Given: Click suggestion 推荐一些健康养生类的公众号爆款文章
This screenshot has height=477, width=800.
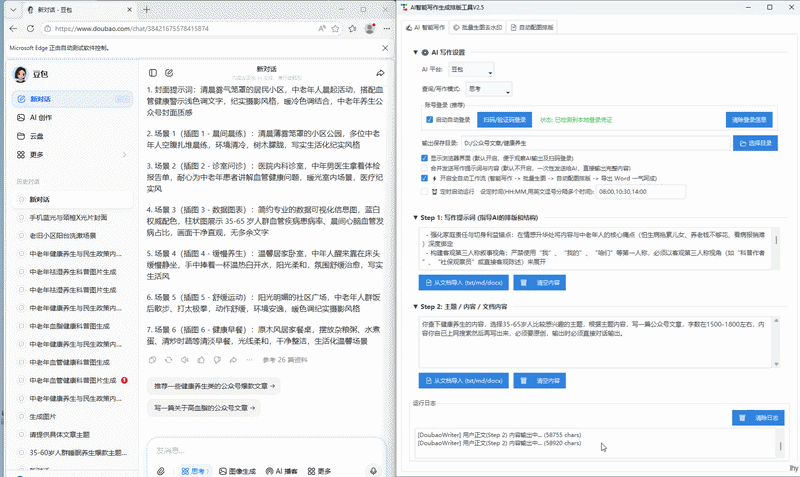Looking at the screenshot, I should [214, 386].
